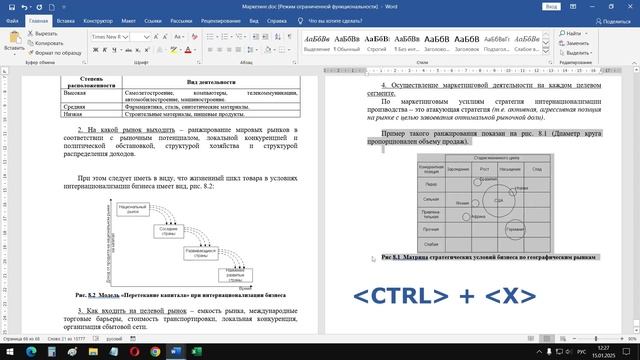Undo the last action in the quick access toolbar
Viewport: 640px width, 360px height.
pyautogui.click(x=24, y=7)
